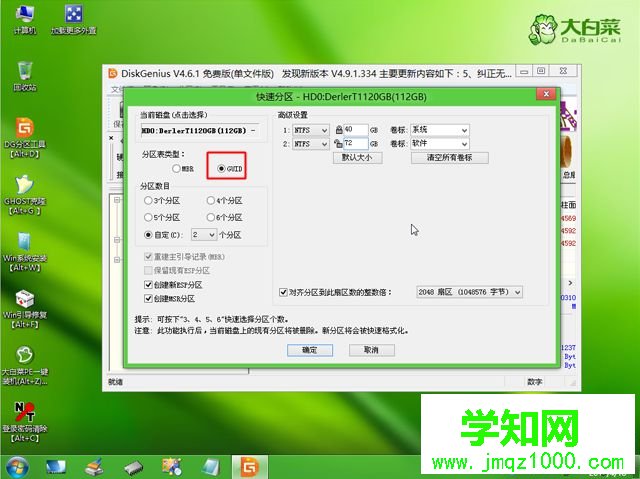This screenshot has width=640, height=479.
Task: Choose 4个分区 option
Action: tap(224, 201)
